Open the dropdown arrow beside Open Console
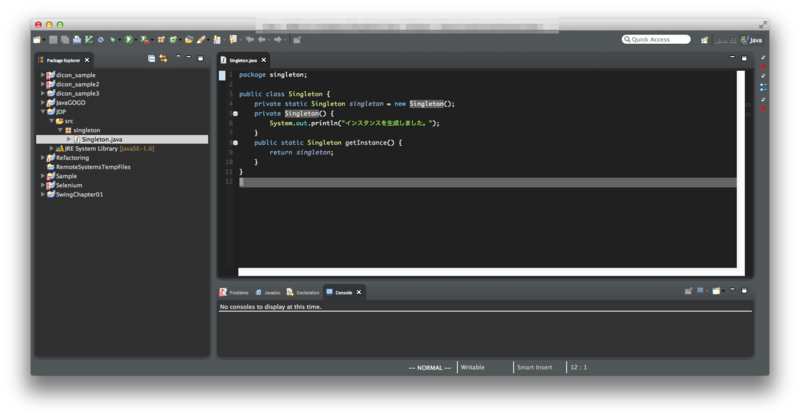This screenshot has width=800, height=418. (723, 291)
